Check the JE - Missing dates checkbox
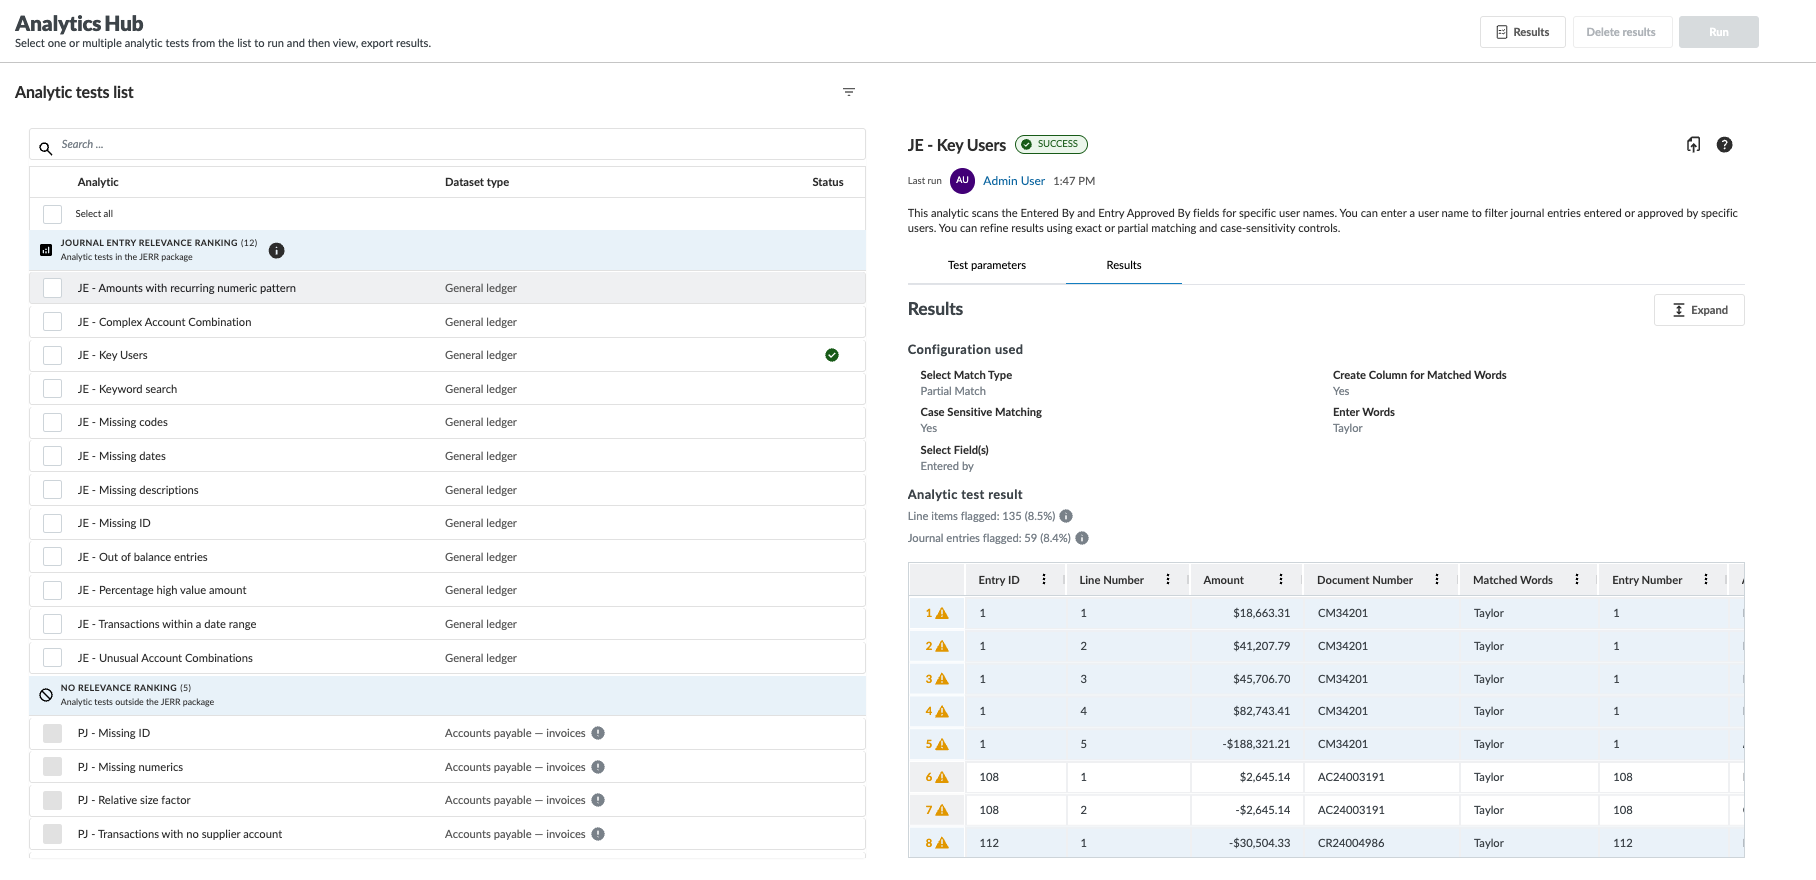 (x=53, y=456)
